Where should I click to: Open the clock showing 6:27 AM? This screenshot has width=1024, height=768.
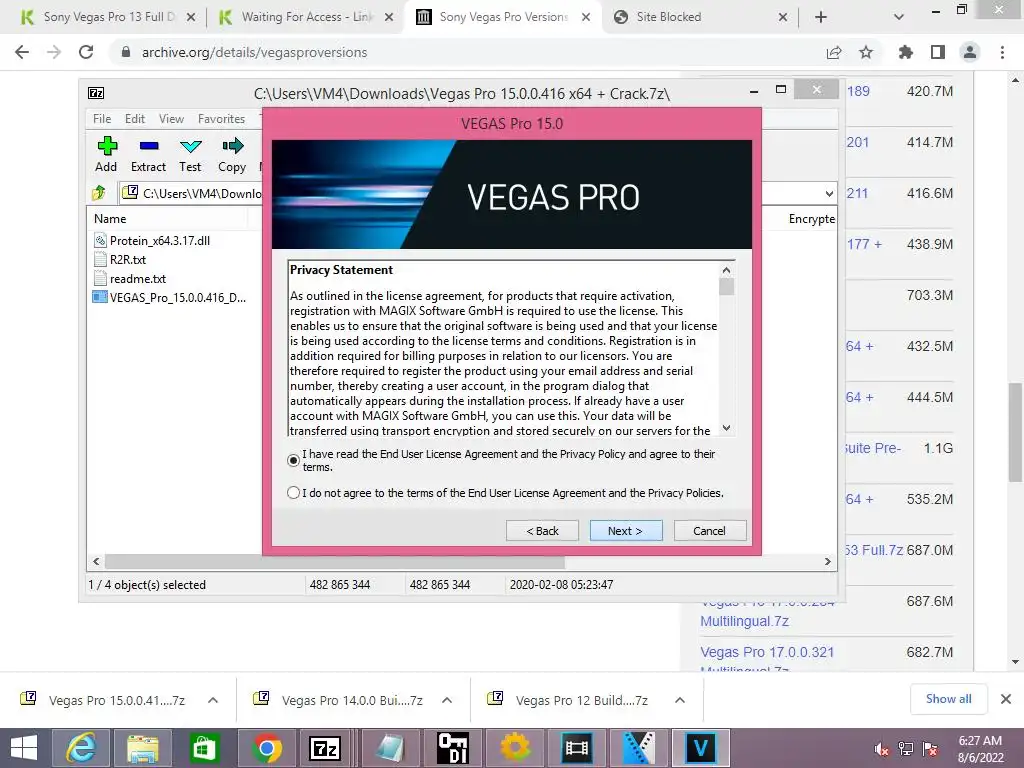click(980, 749)
